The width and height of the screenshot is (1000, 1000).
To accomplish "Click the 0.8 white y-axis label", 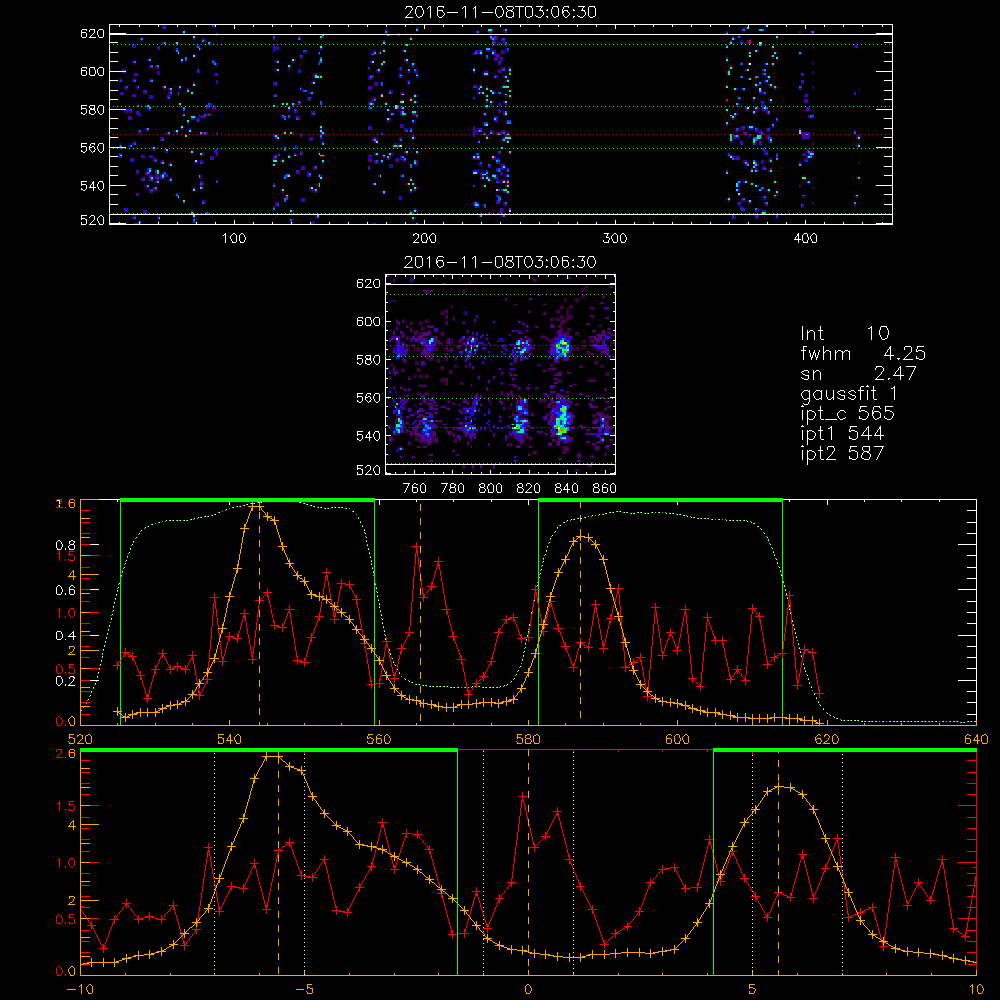I will click(x=65, y=545).
